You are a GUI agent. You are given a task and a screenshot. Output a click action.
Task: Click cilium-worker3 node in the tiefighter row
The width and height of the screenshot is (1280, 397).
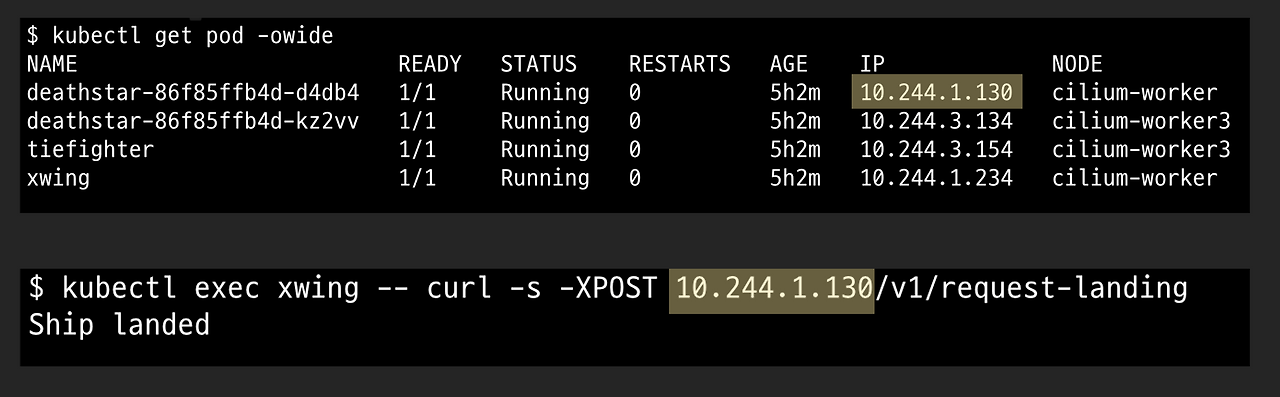1141,150
